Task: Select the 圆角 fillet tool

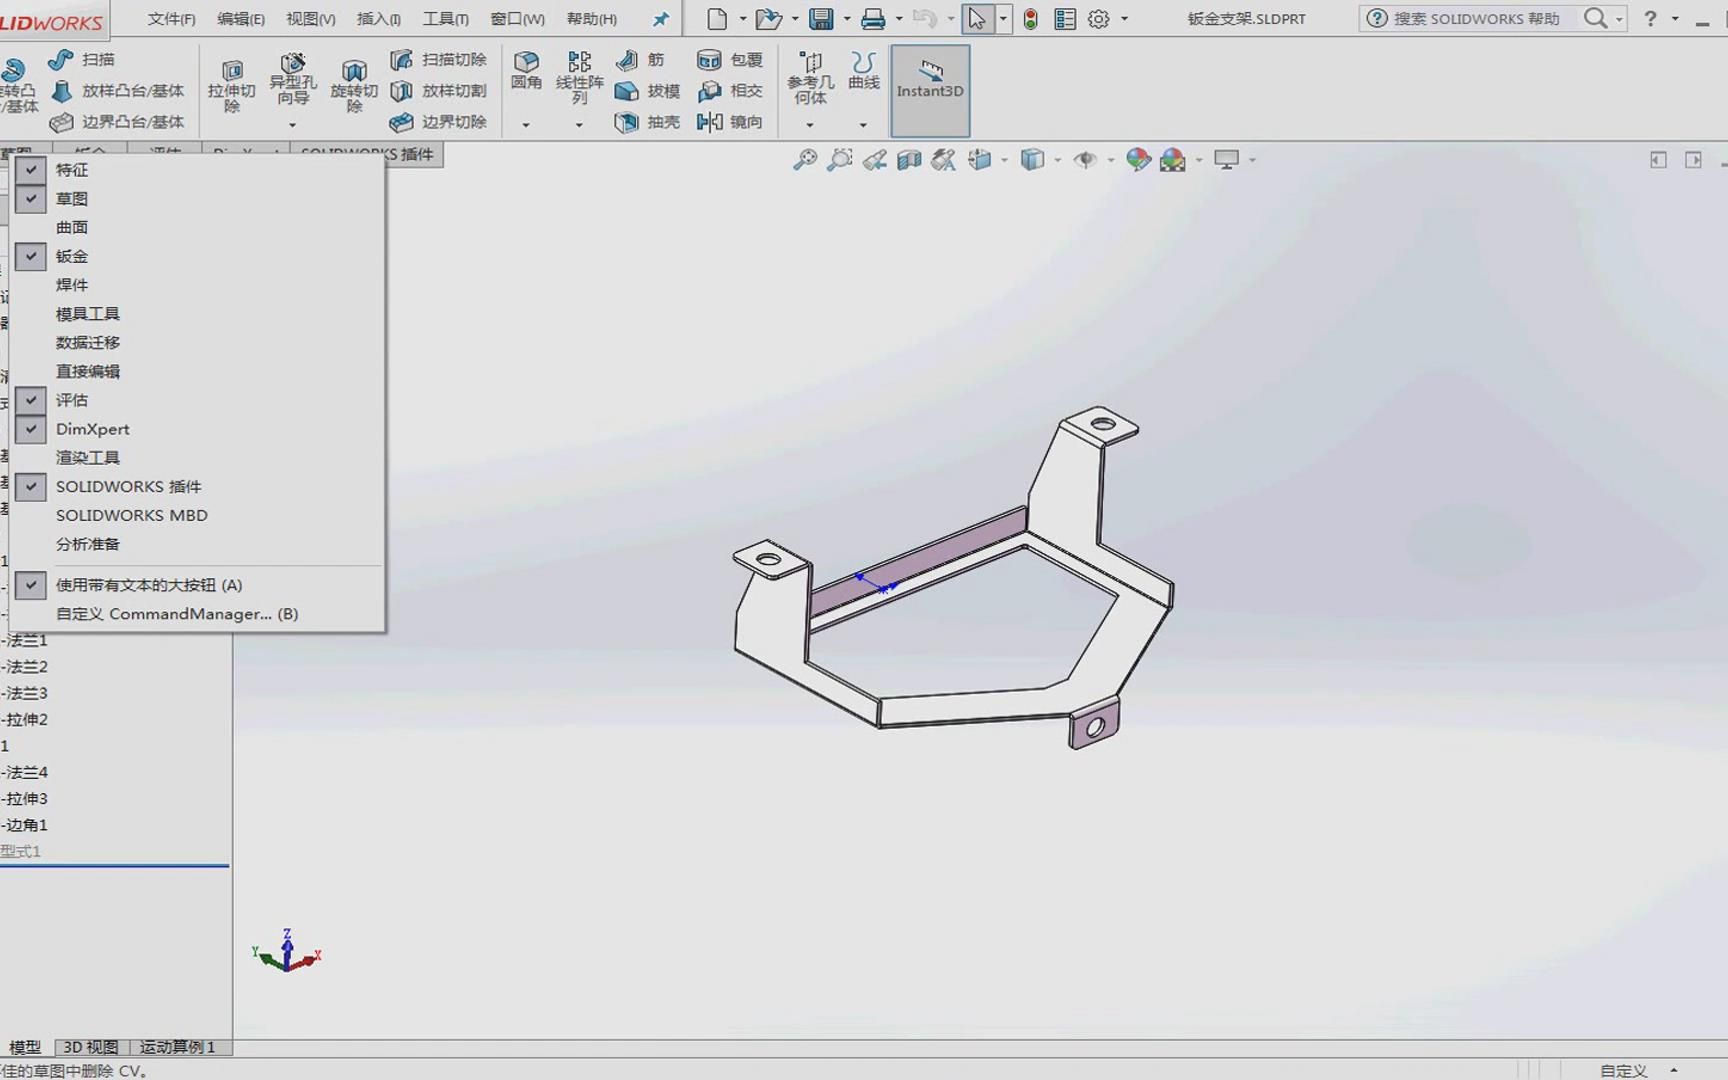Action: tap(526, 72)
